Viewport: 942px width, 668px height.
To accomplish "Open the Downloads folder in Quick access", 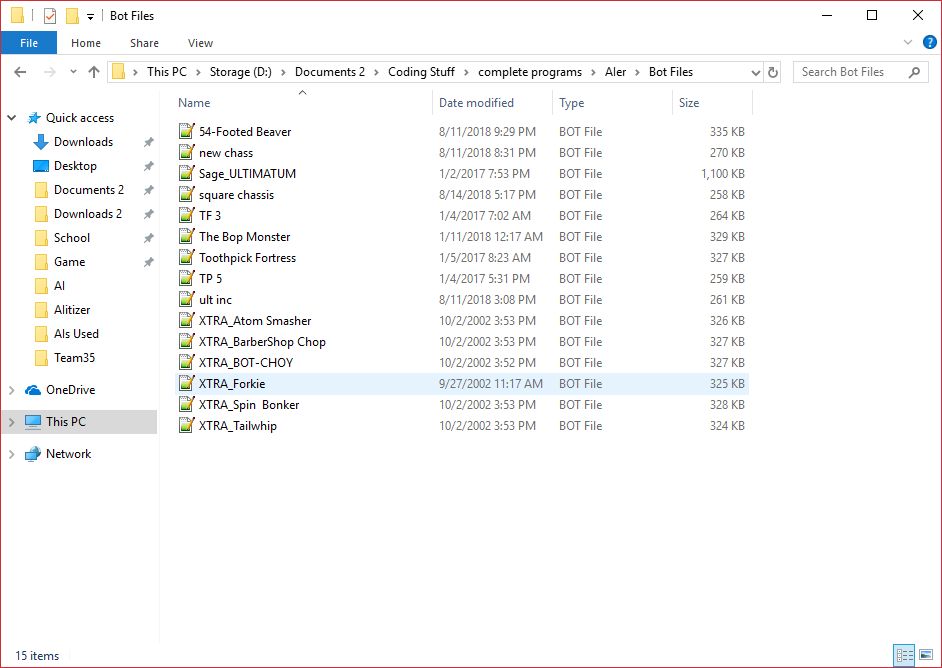I will (83, 142).
